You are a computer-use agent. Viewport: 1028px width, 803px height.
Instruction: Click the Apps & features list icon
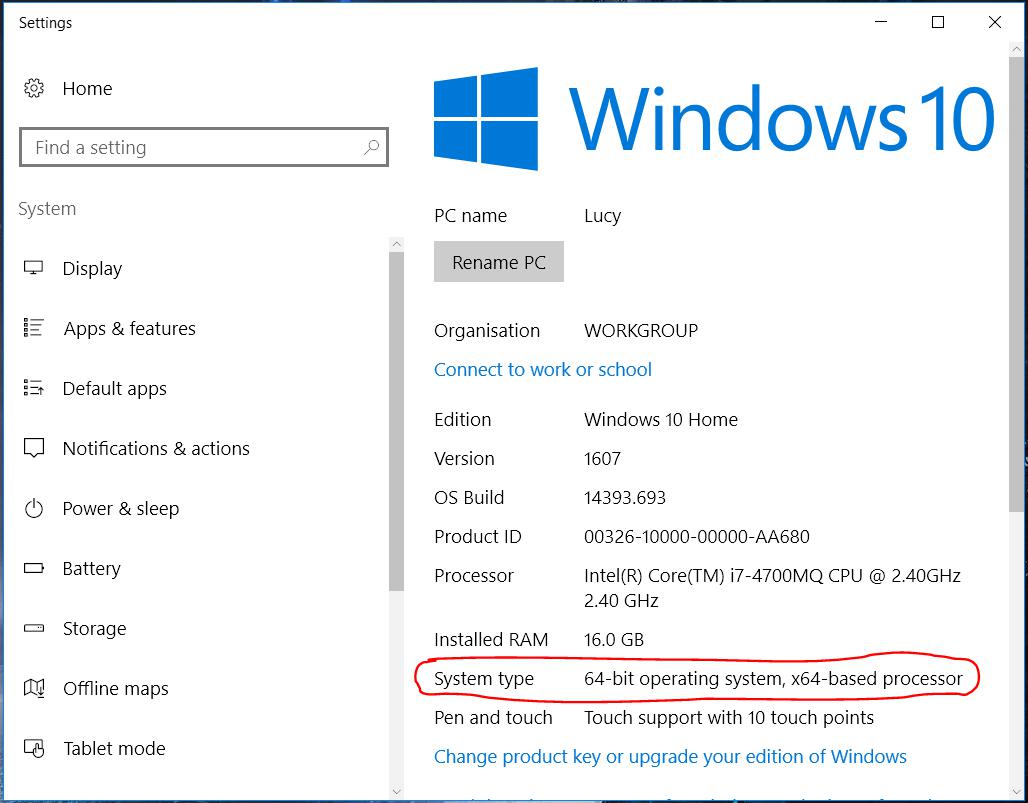point(33,328)
